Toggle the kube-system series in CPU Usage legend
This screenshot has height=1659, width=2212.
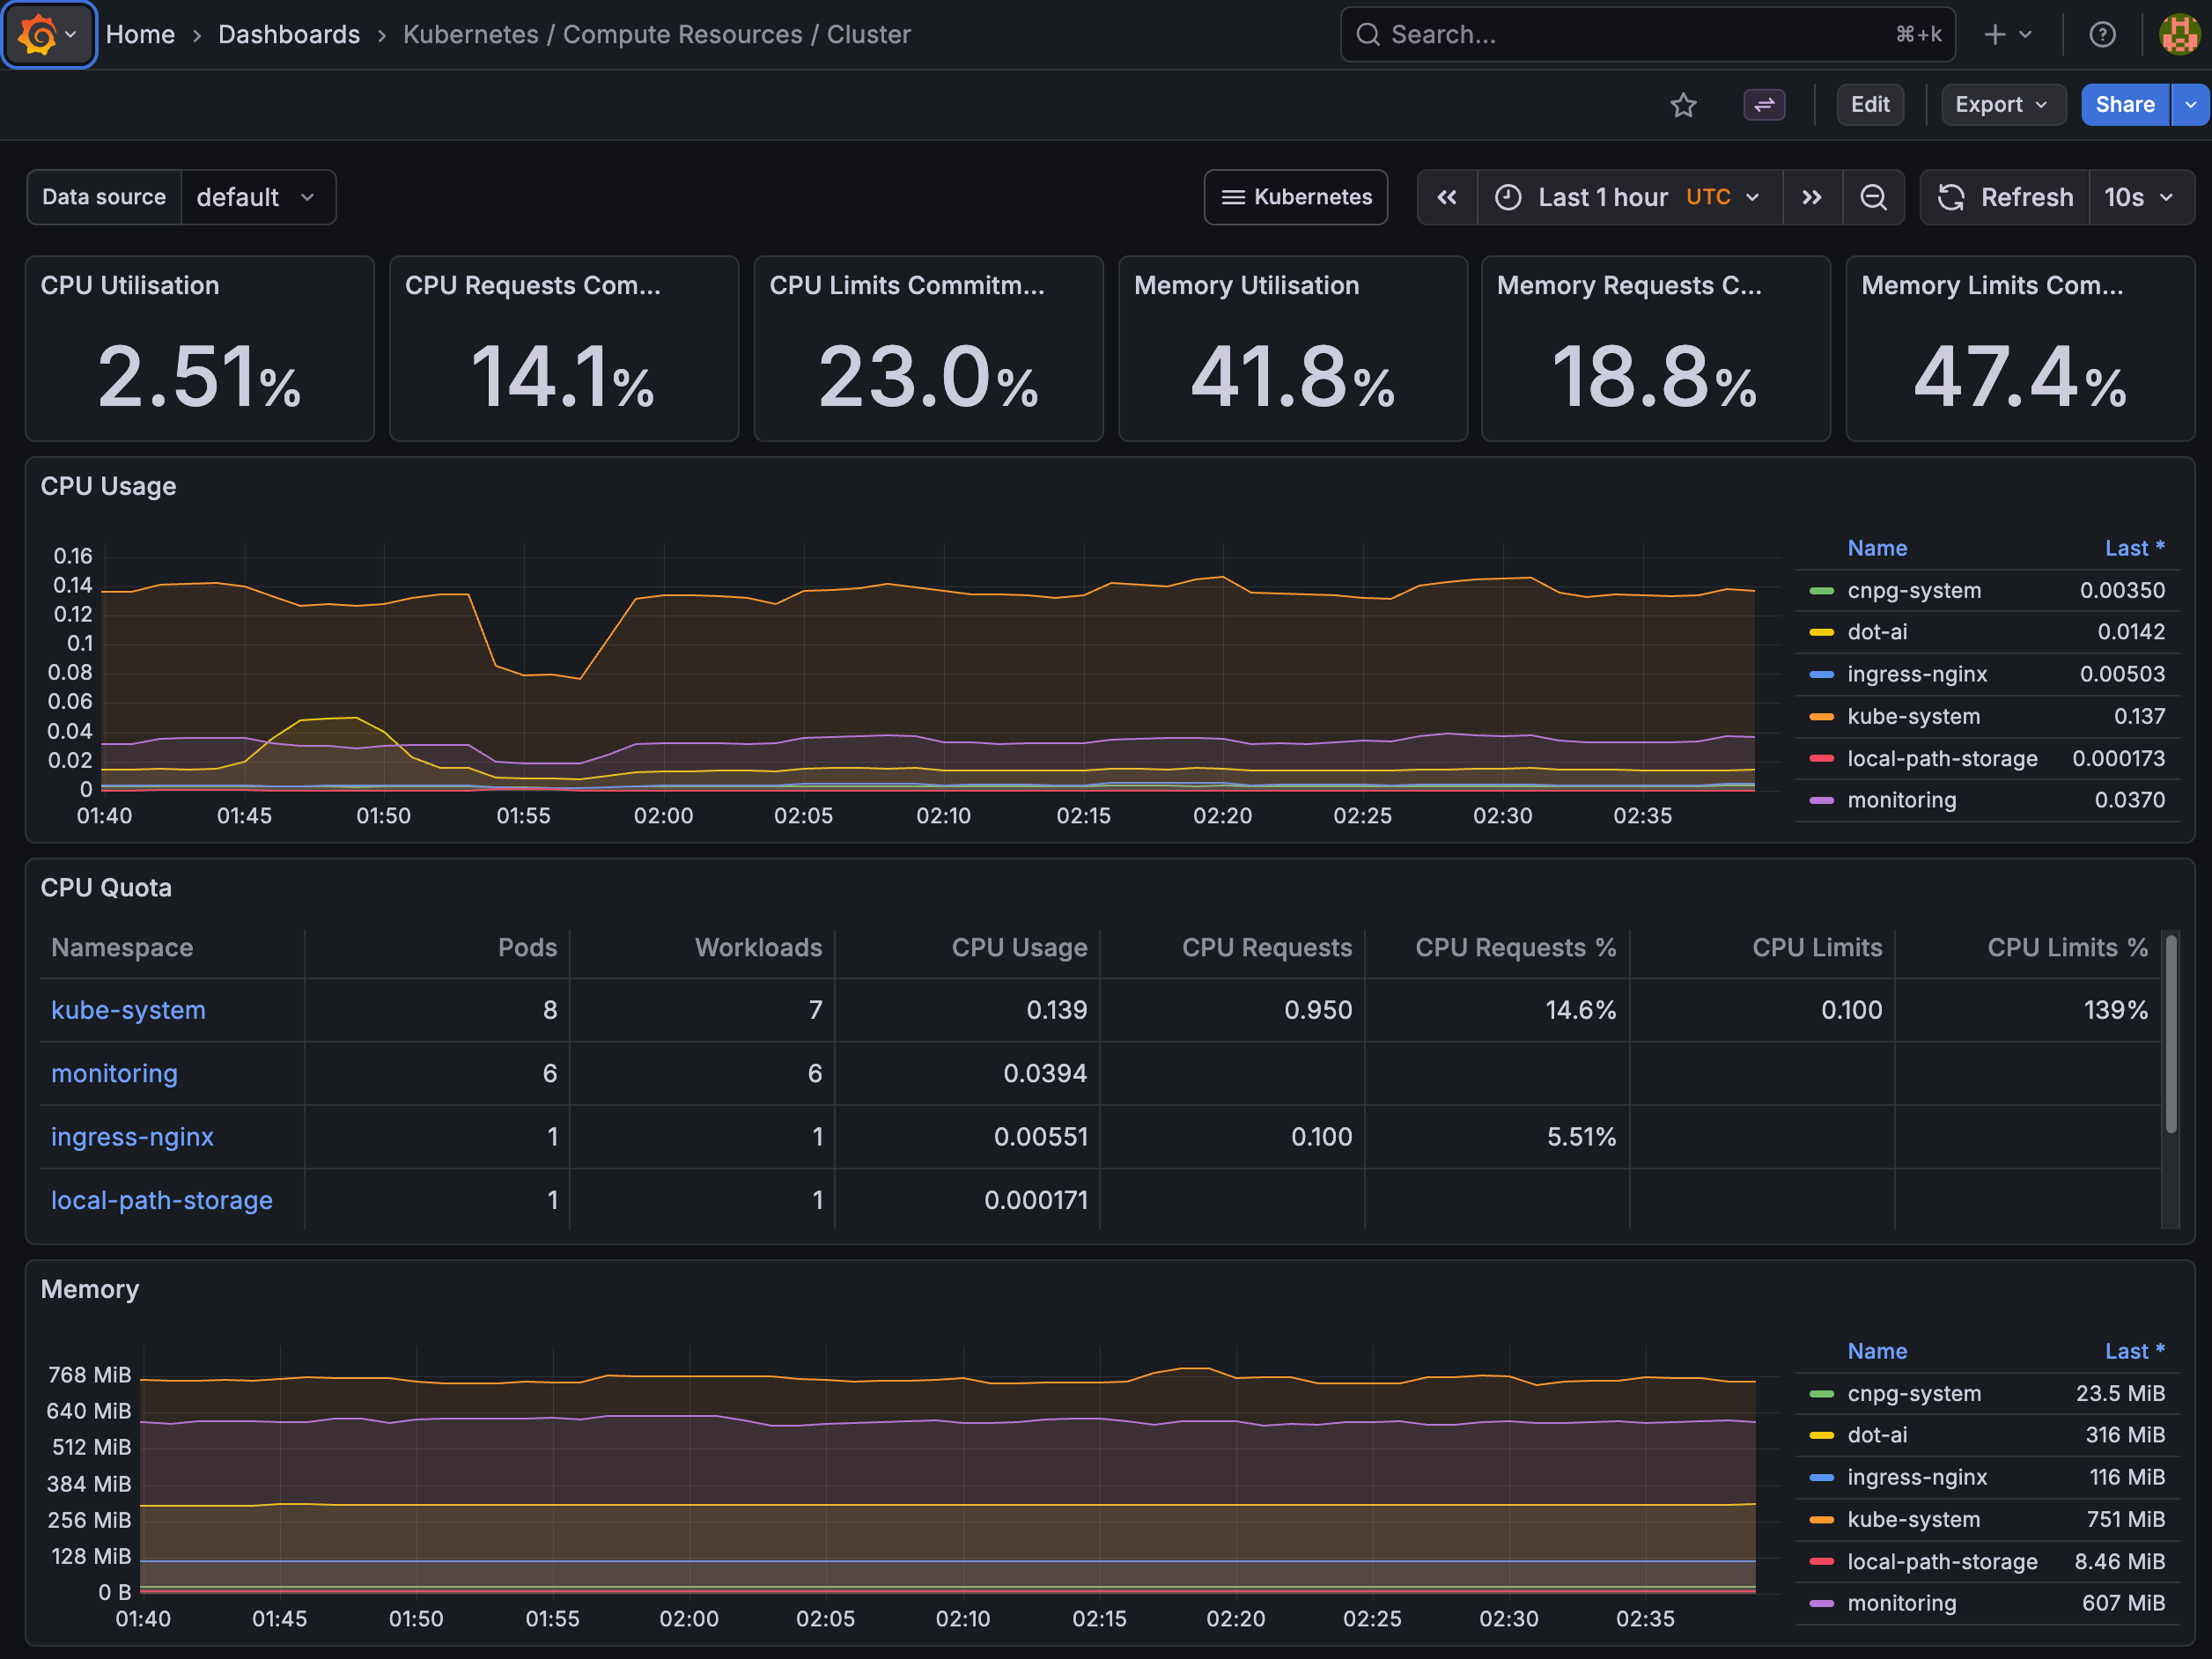(x=1913, y=716)
